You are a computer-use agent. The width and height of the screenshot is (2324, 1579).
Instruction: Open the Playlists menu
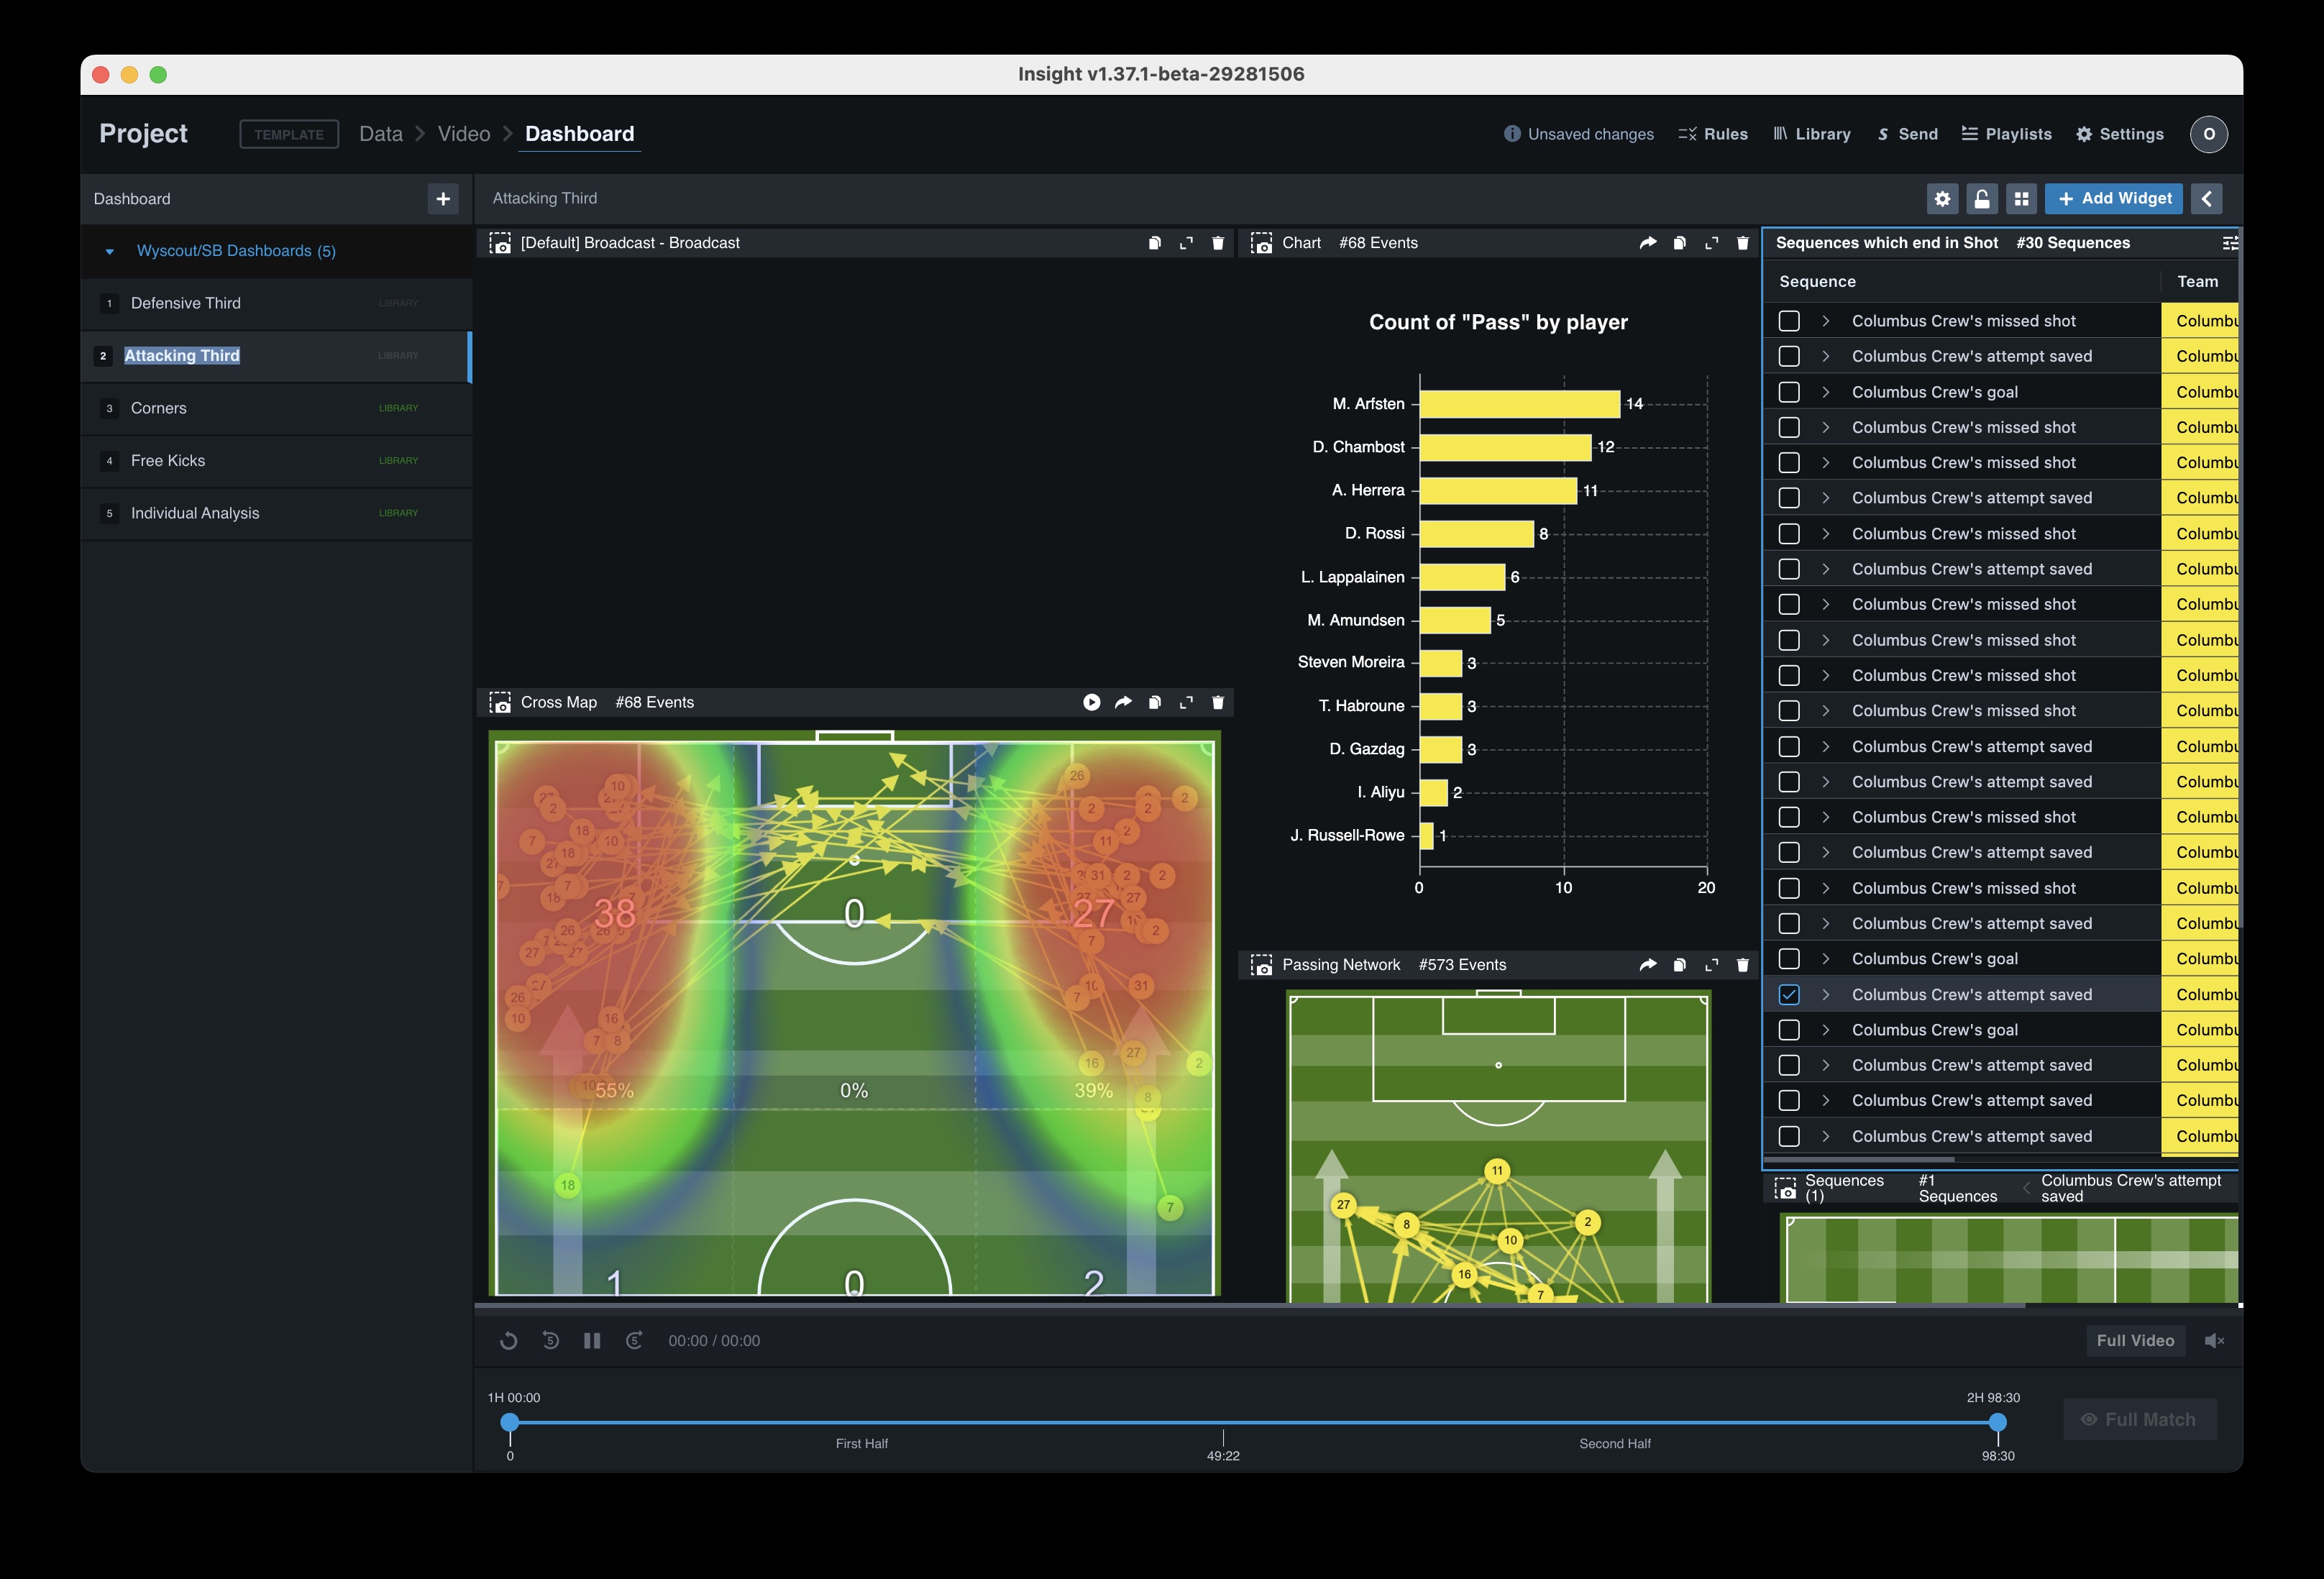coord(2006,134)
